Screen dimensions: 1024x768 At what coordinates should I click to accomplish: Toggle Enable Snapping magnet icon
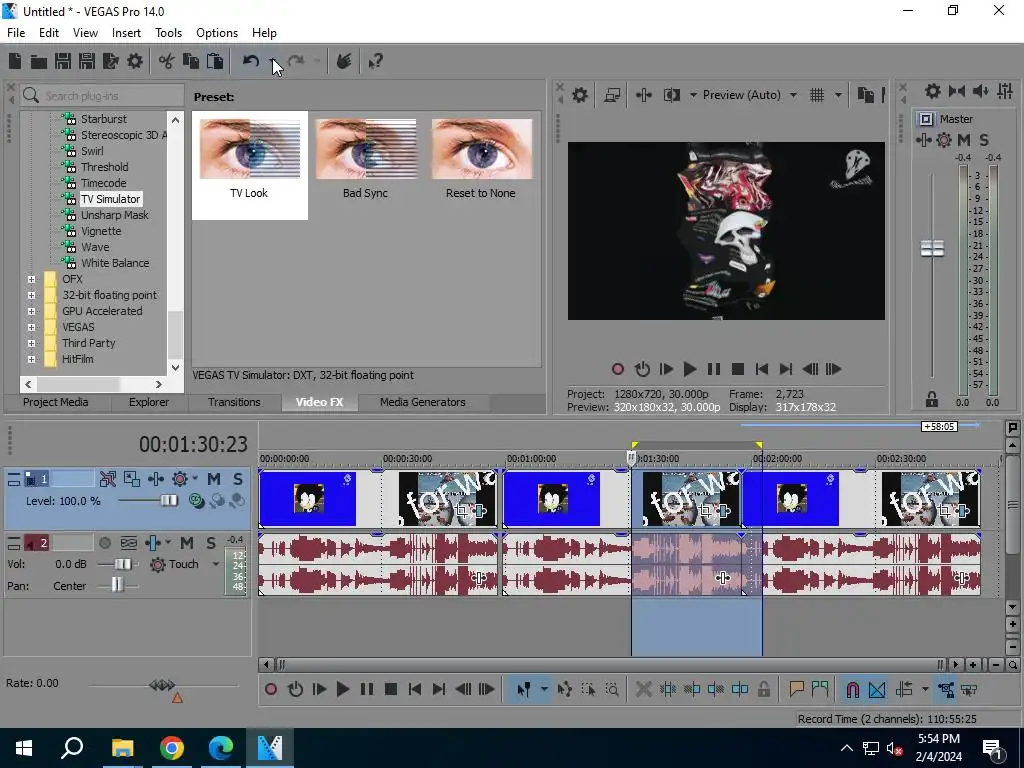[x=852, y=689]
